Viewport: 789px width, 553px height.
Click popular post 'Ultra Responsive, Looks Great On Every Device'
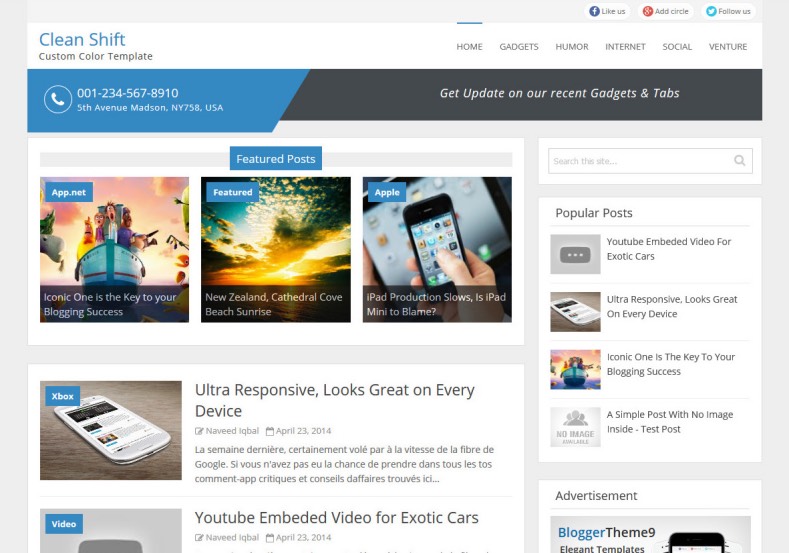(x=672, y=306)
